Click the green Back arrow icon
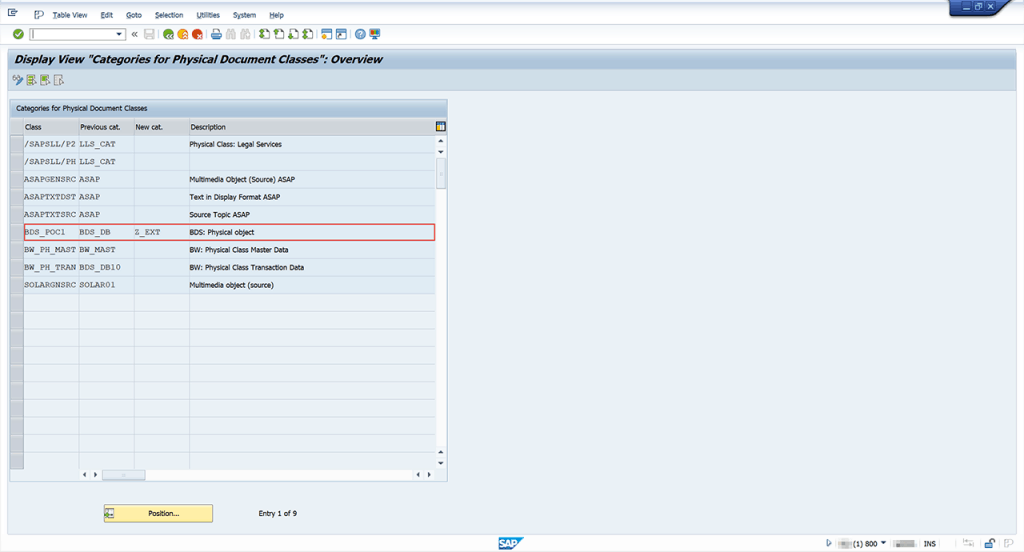1024x552 pixels. coord(168,34)
